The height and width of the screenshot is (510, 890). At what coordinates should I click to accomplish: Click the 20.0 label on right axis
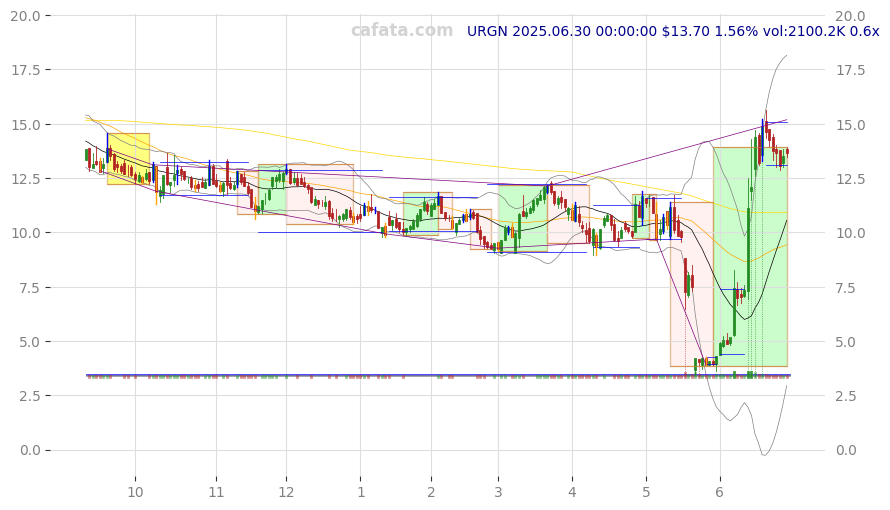(851, 16)
